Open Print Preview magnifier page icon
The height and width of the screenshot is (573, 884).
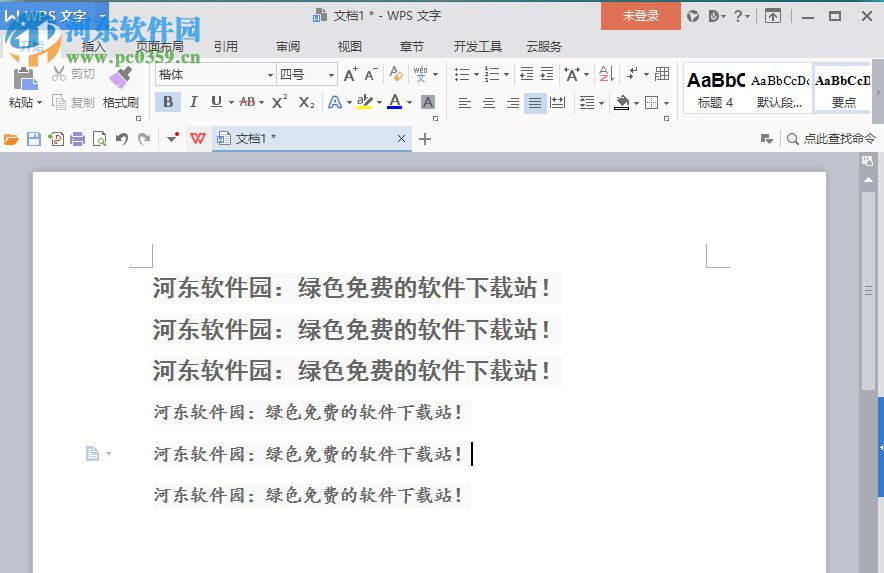99,139
